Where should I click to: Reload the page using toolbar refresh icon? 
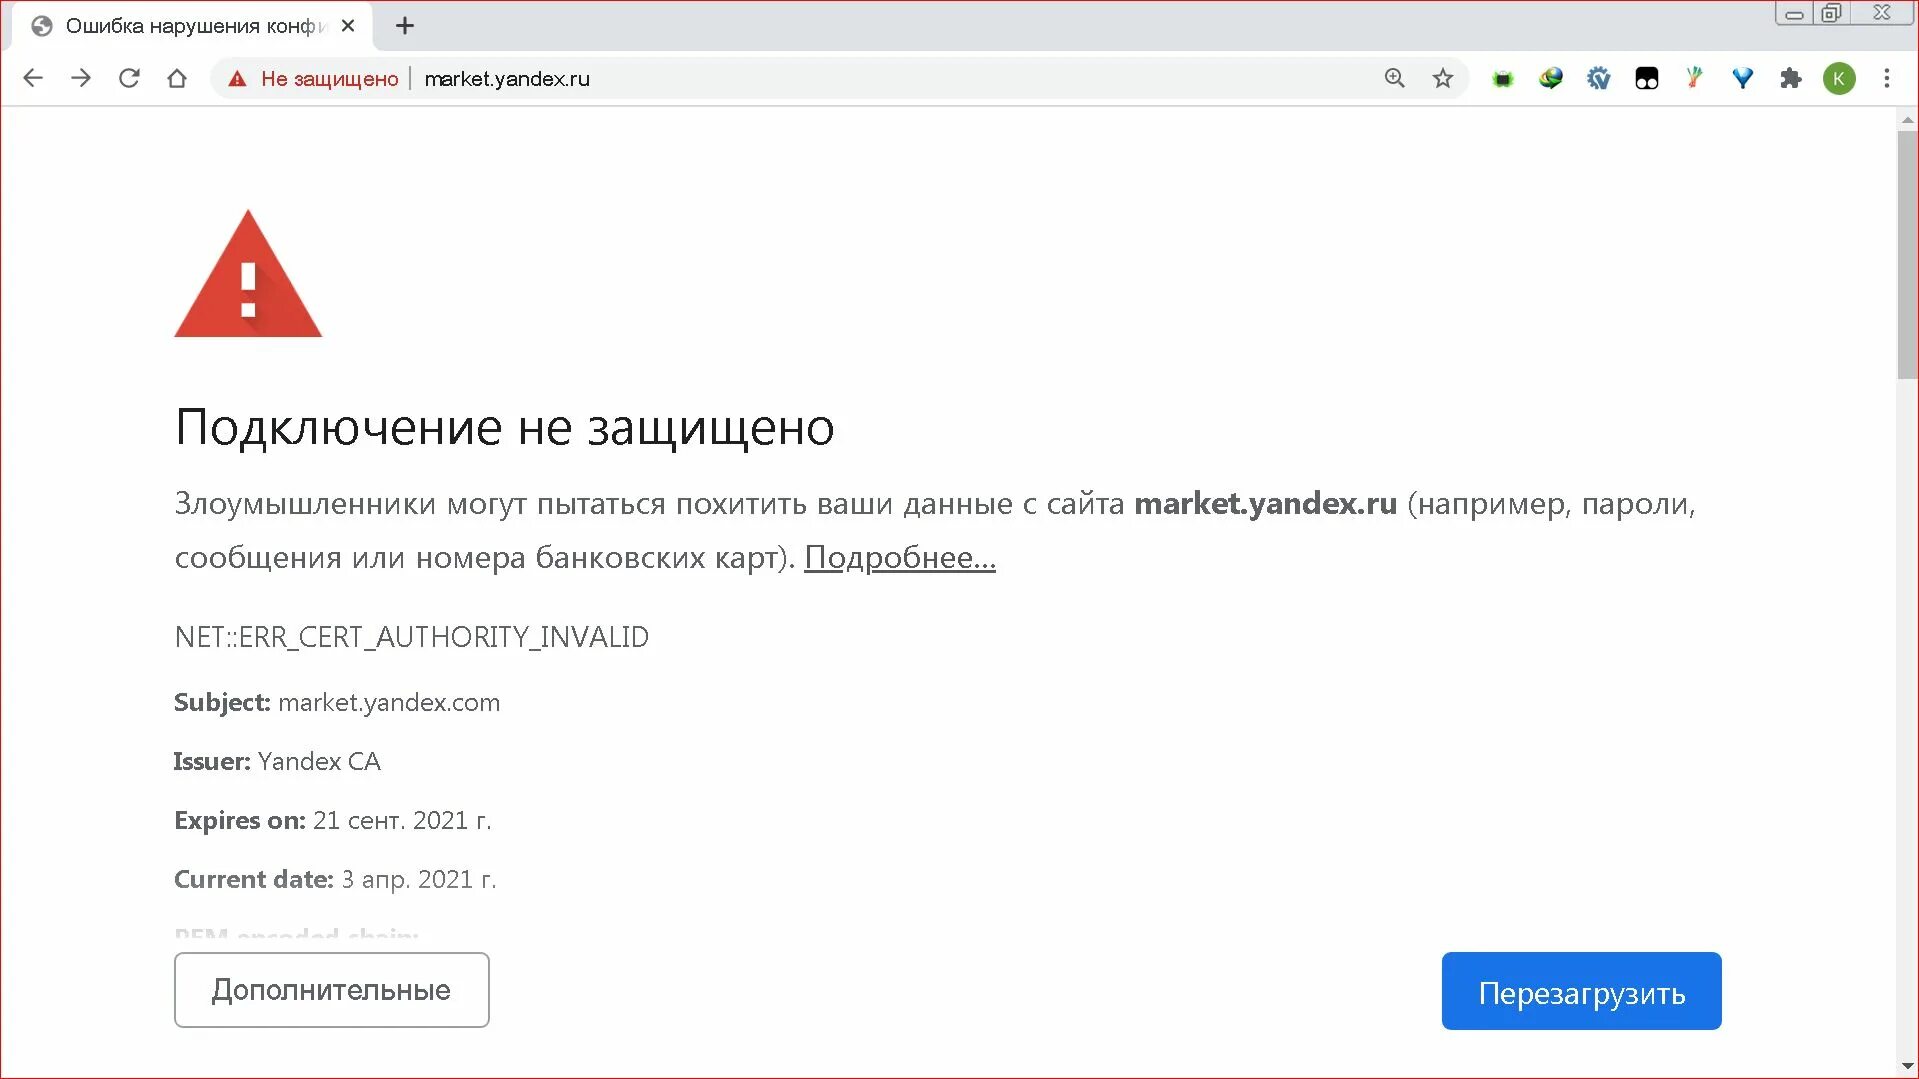(129, 78)
